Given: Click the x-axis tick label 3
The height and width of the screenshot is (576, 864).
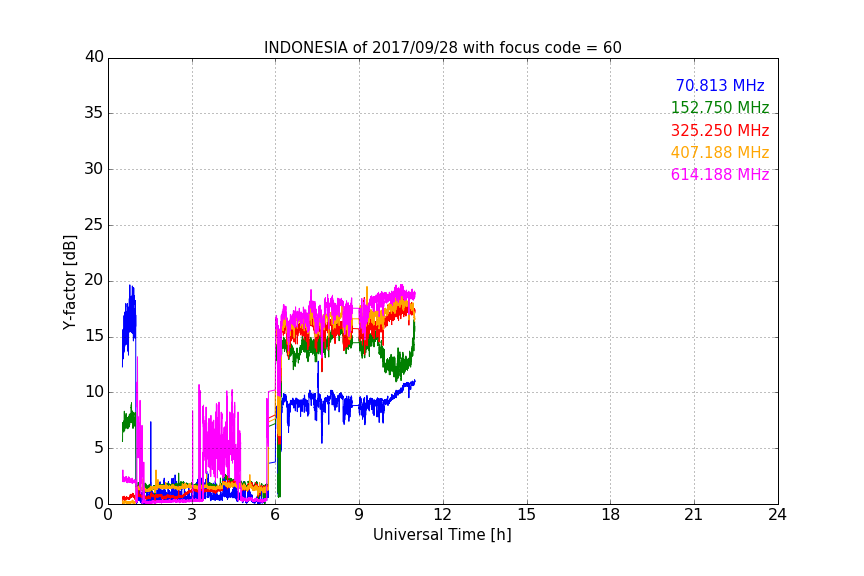Looking at the screenshot, I should [192, 515].
